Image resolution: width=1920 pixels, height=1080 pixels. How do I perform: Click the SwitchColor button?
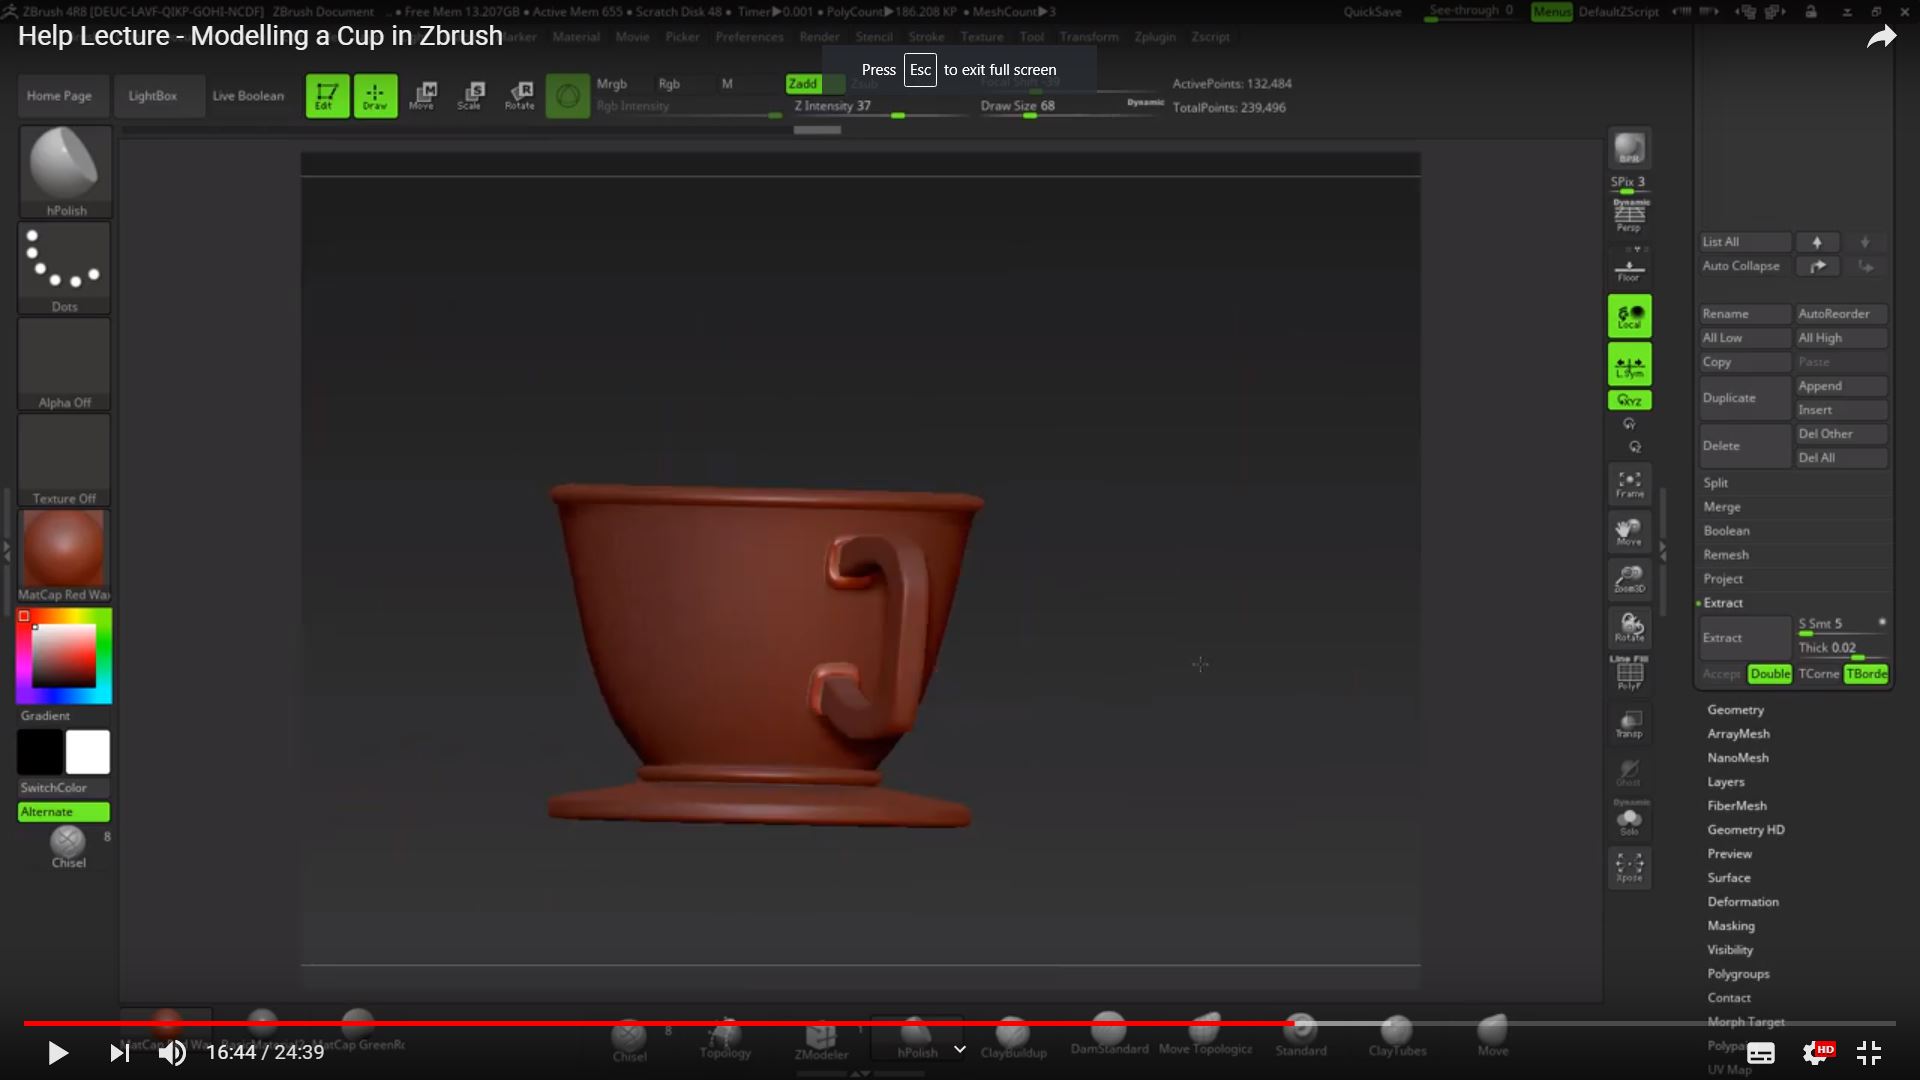click(x=64, y=788)
